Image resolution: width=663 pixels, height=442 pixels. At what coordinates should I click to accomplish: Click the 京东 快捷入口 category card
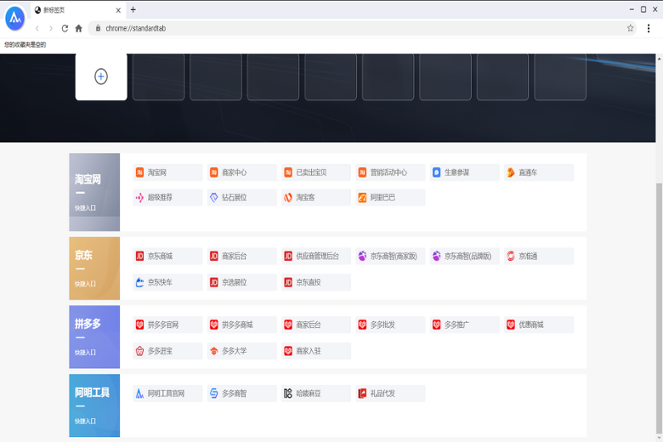coord(94,268)
